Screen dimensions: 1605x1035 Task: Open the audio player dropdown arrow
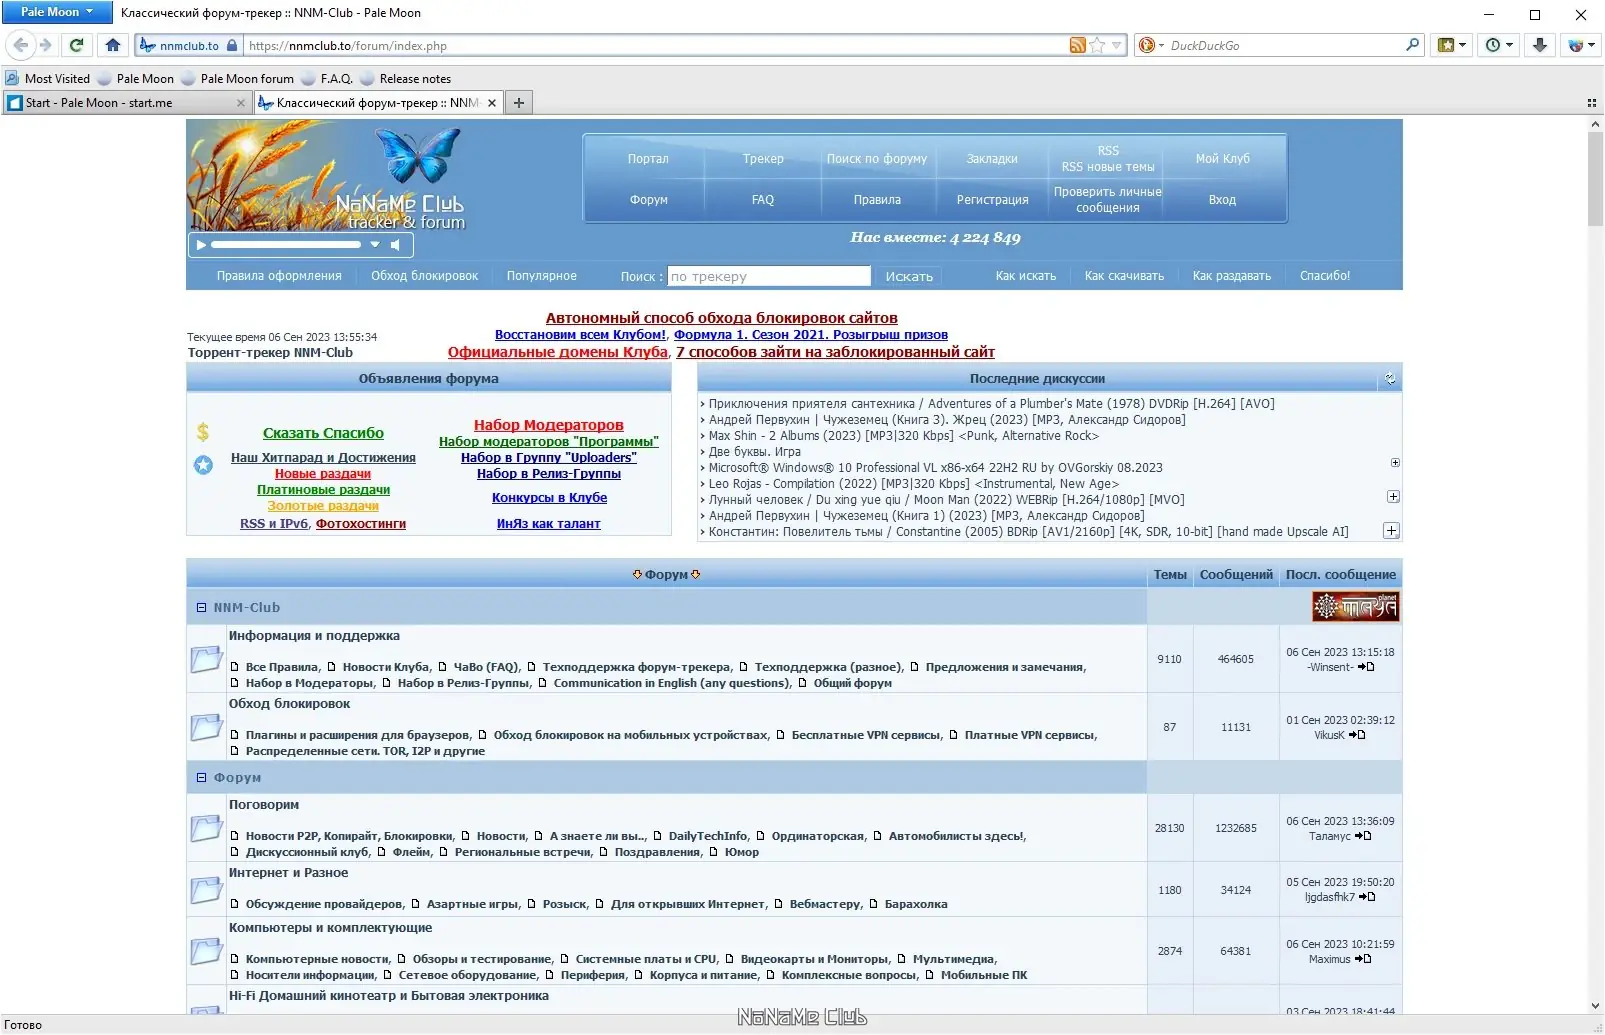tap(375, 244)
